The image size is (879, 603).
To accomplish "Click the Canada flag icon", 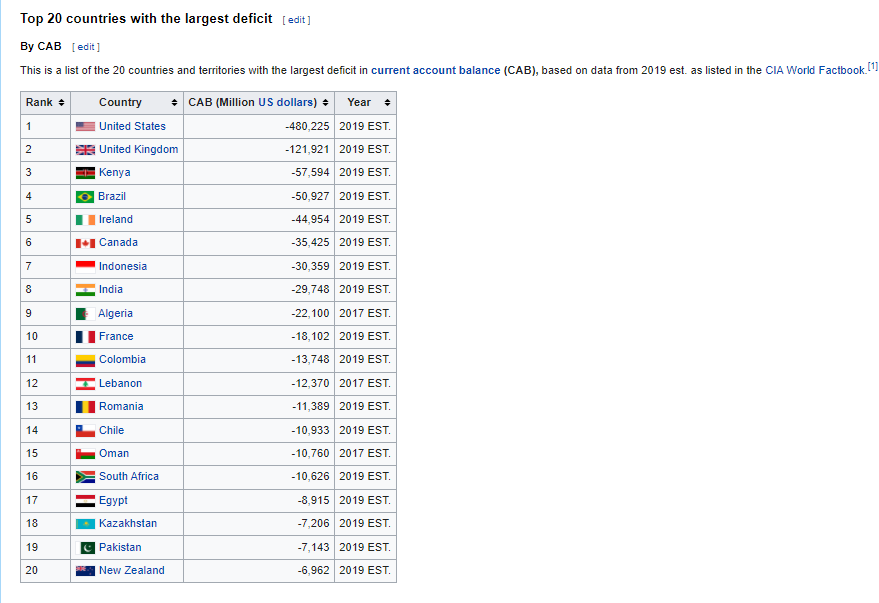I will (85, 243).
